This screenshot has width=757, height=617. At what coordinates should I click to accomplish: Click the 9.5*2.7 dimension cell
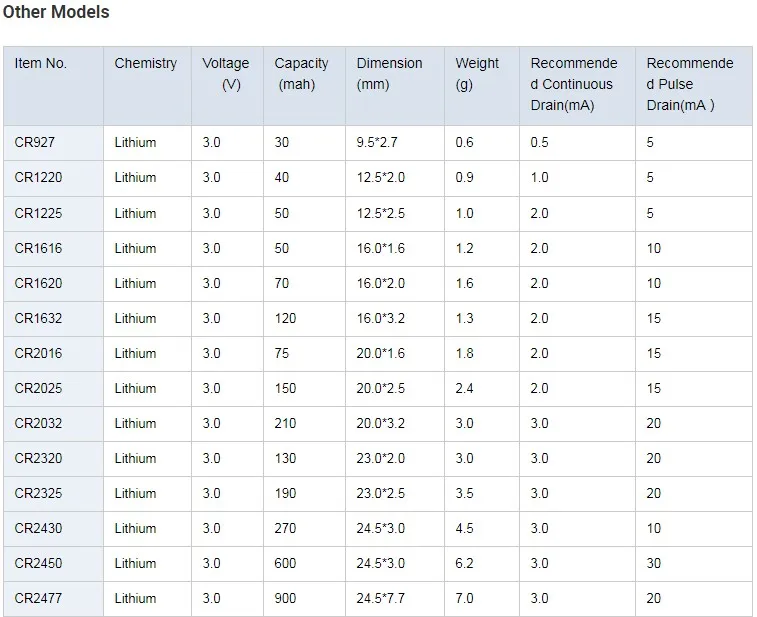[377, 143]
